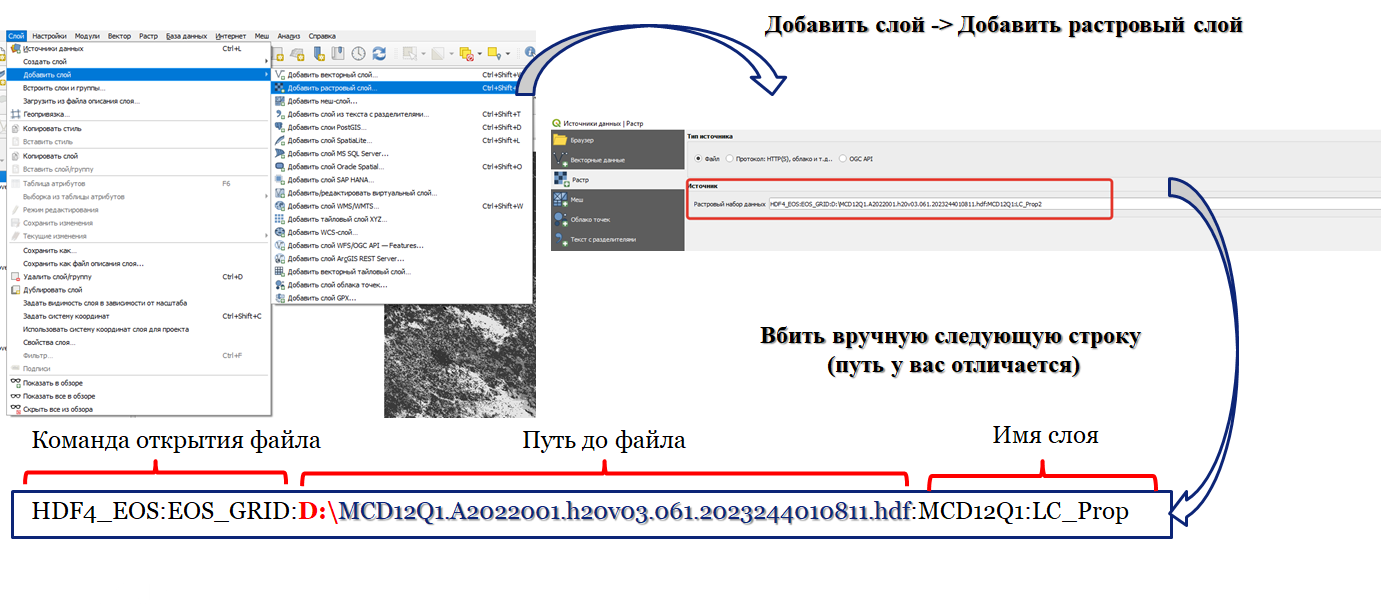The image size is (1381, 604).
Task: Open the Модули menu
Action: 87,36
